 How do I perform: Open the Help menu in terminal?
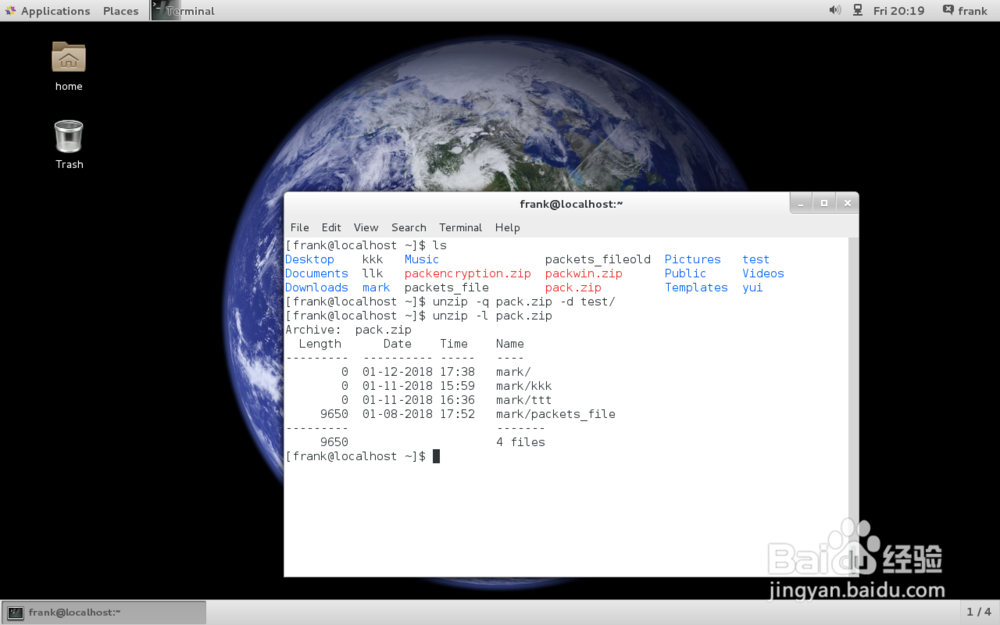tap(508, 227)
